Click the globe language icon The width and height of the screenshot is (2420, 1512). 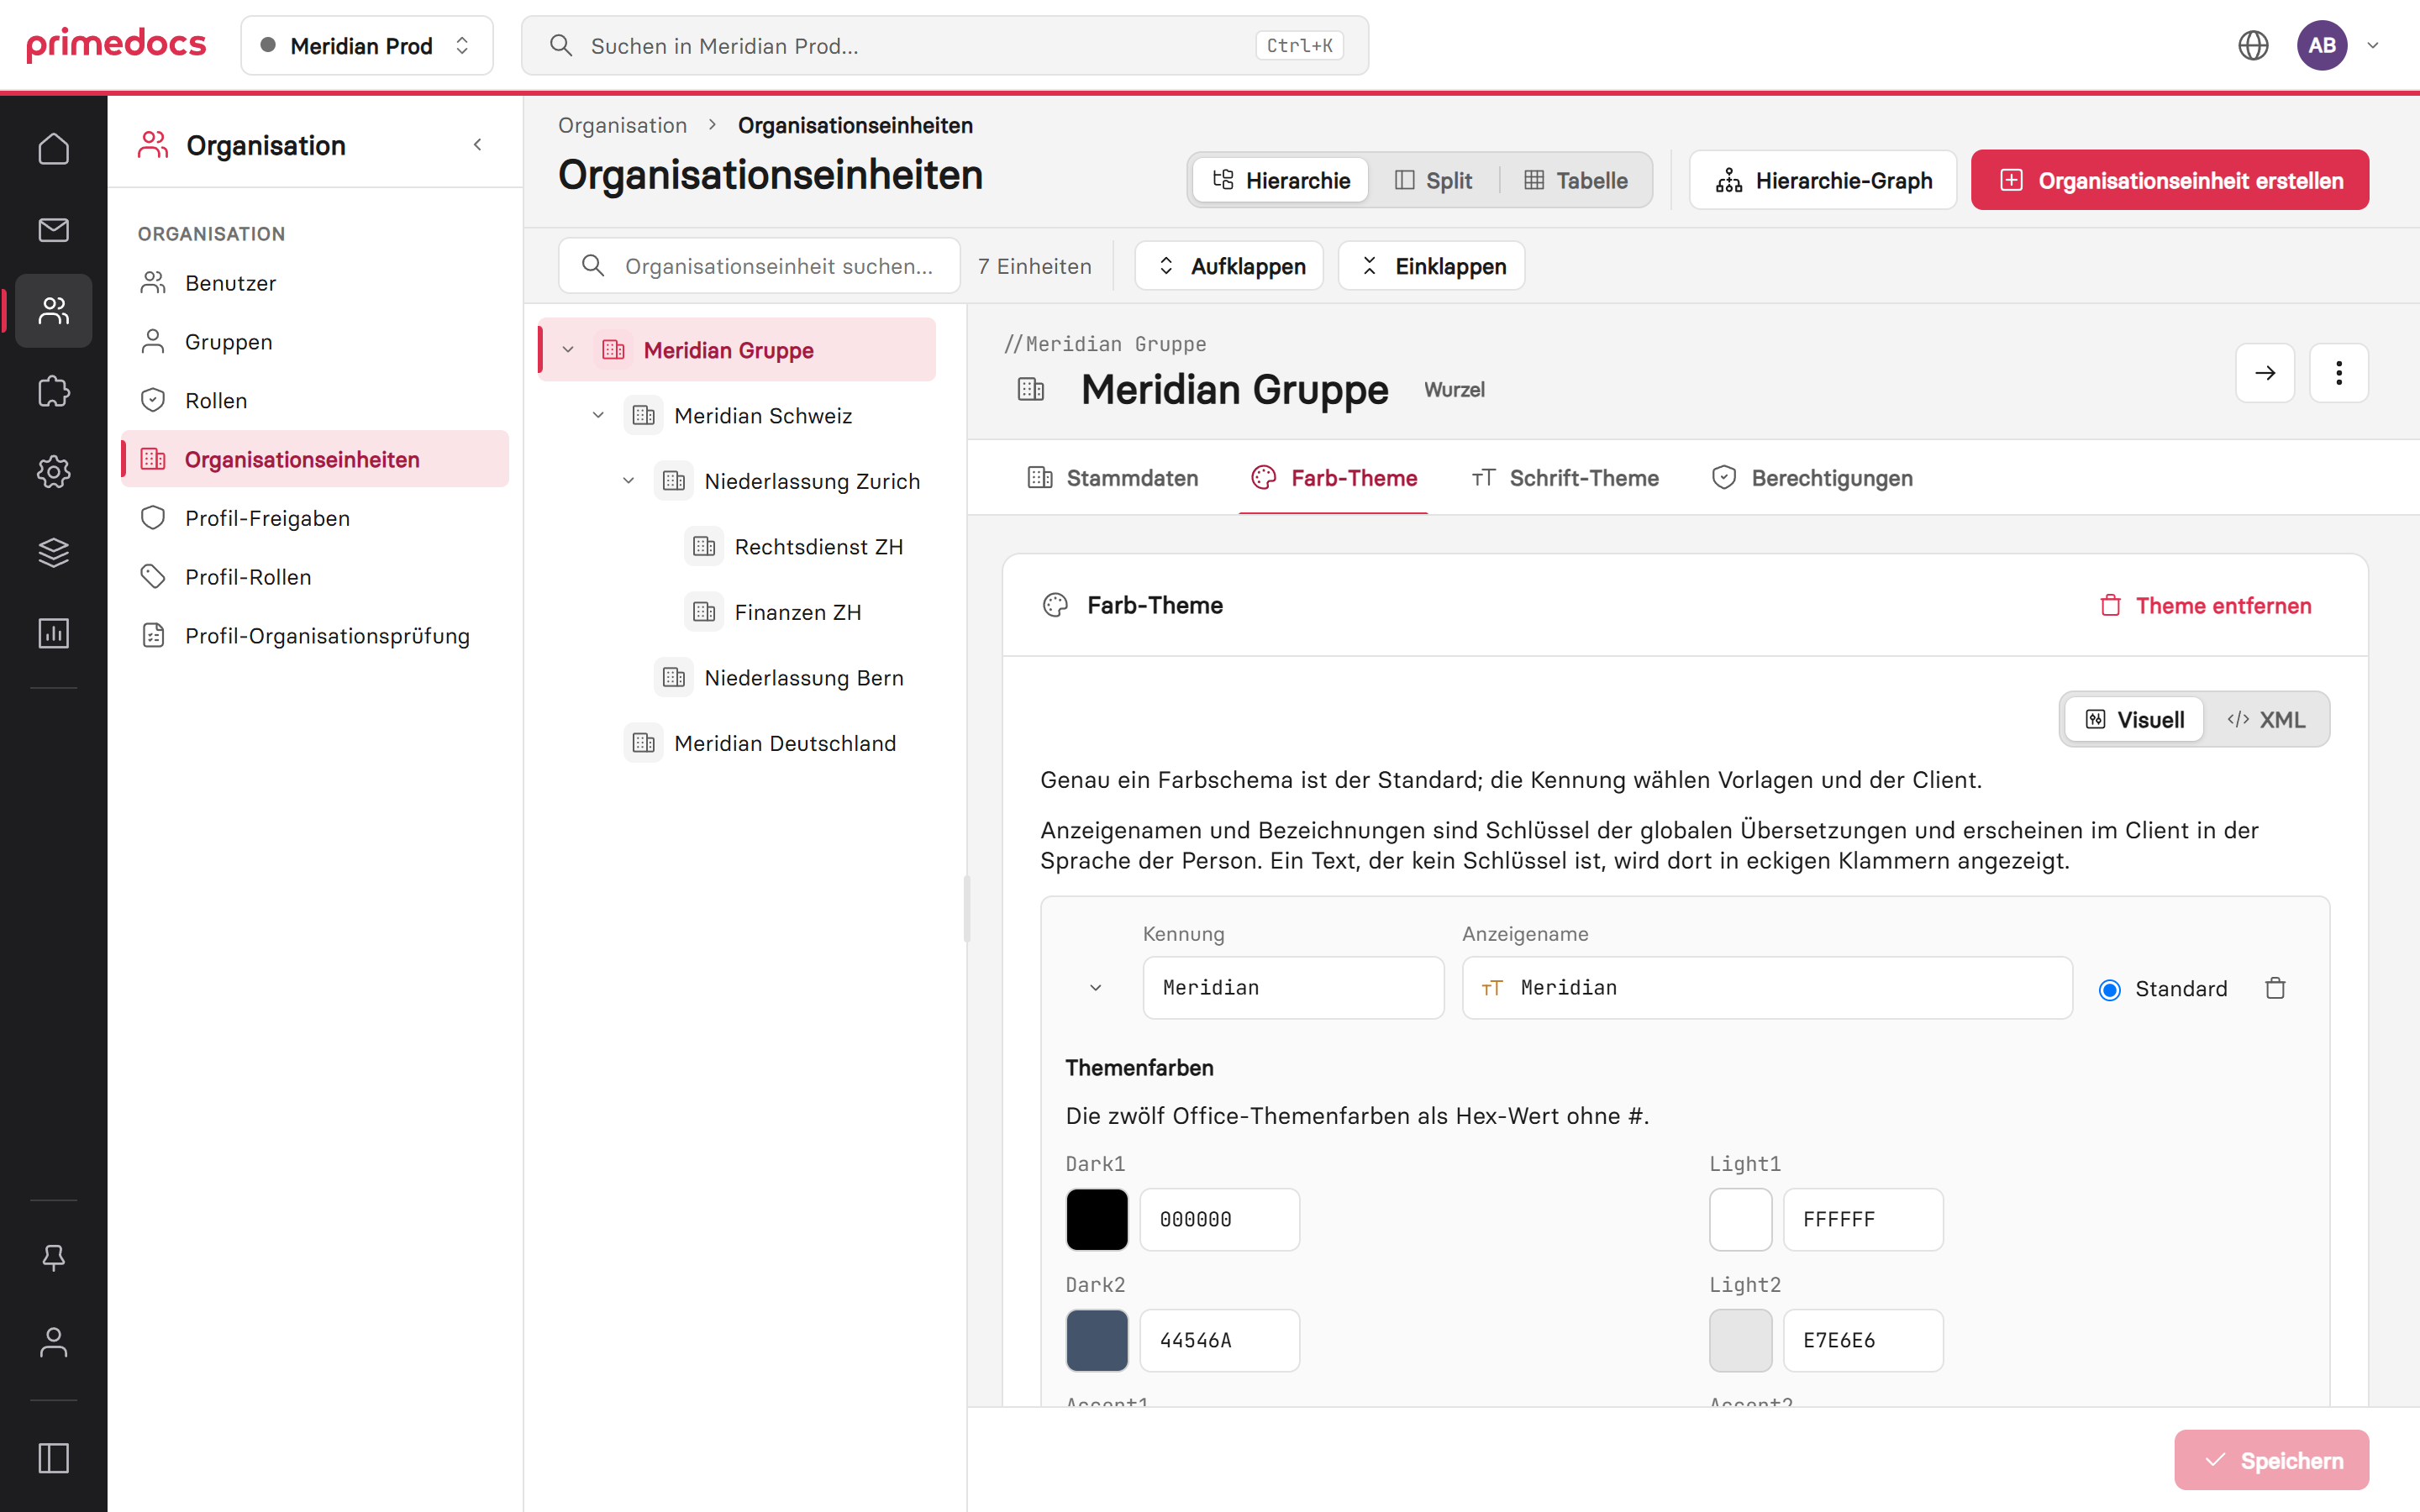pyautogui.click(x=2252, y=45)
